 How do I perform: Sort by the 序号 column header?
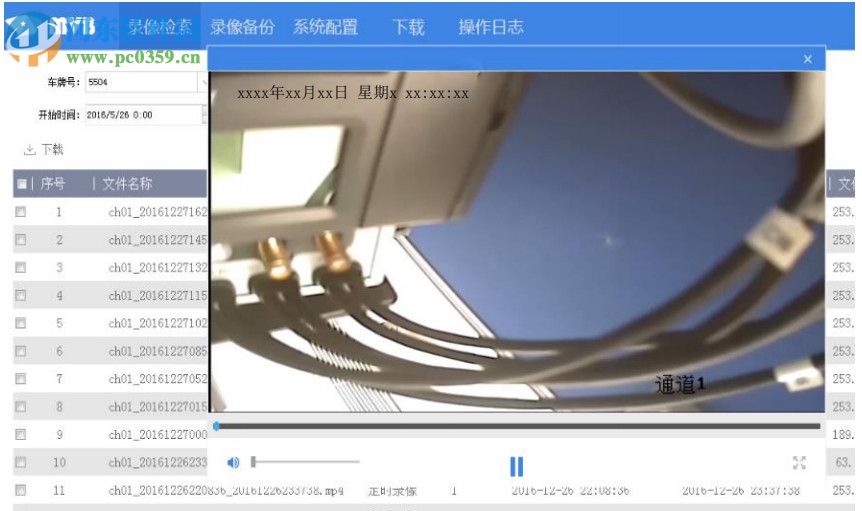53,184
